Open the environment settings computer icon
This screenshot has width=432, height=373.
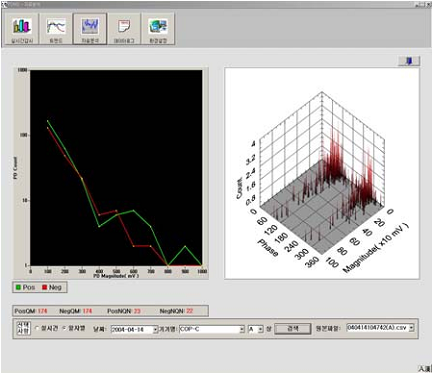click(x=158, y=29)
